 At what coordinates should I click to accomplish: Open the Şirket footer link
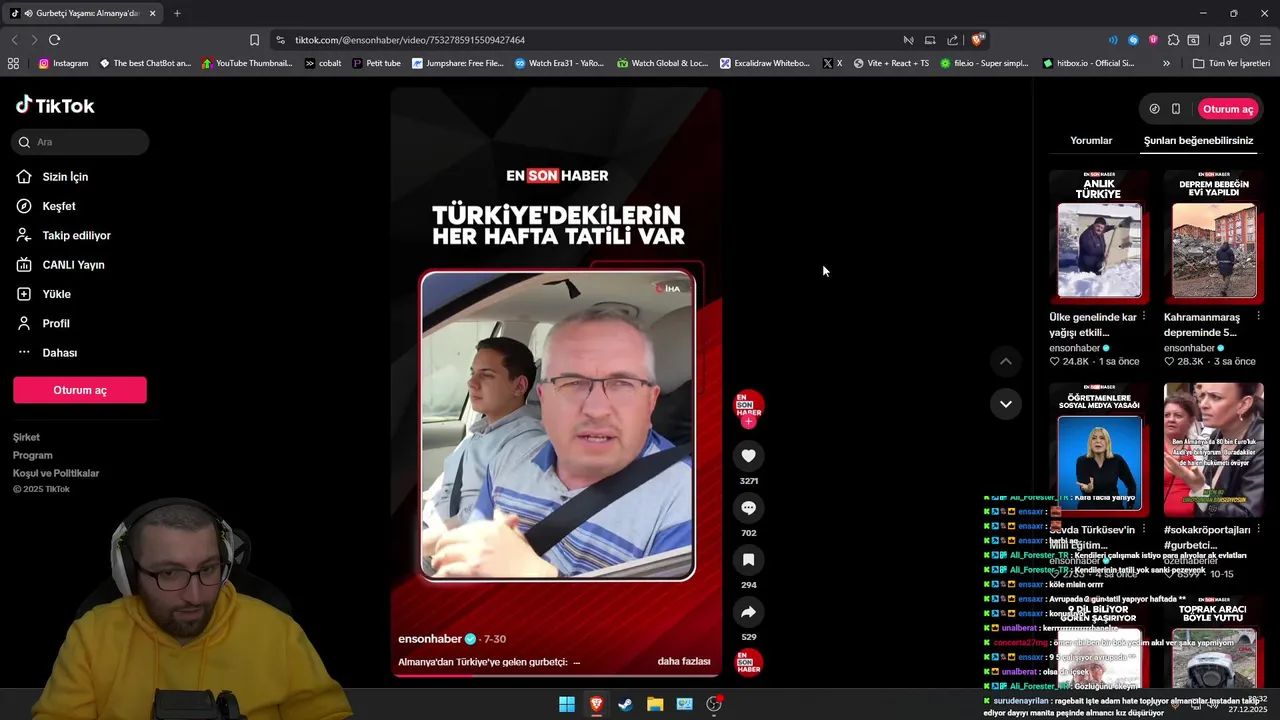coord(27,438)
